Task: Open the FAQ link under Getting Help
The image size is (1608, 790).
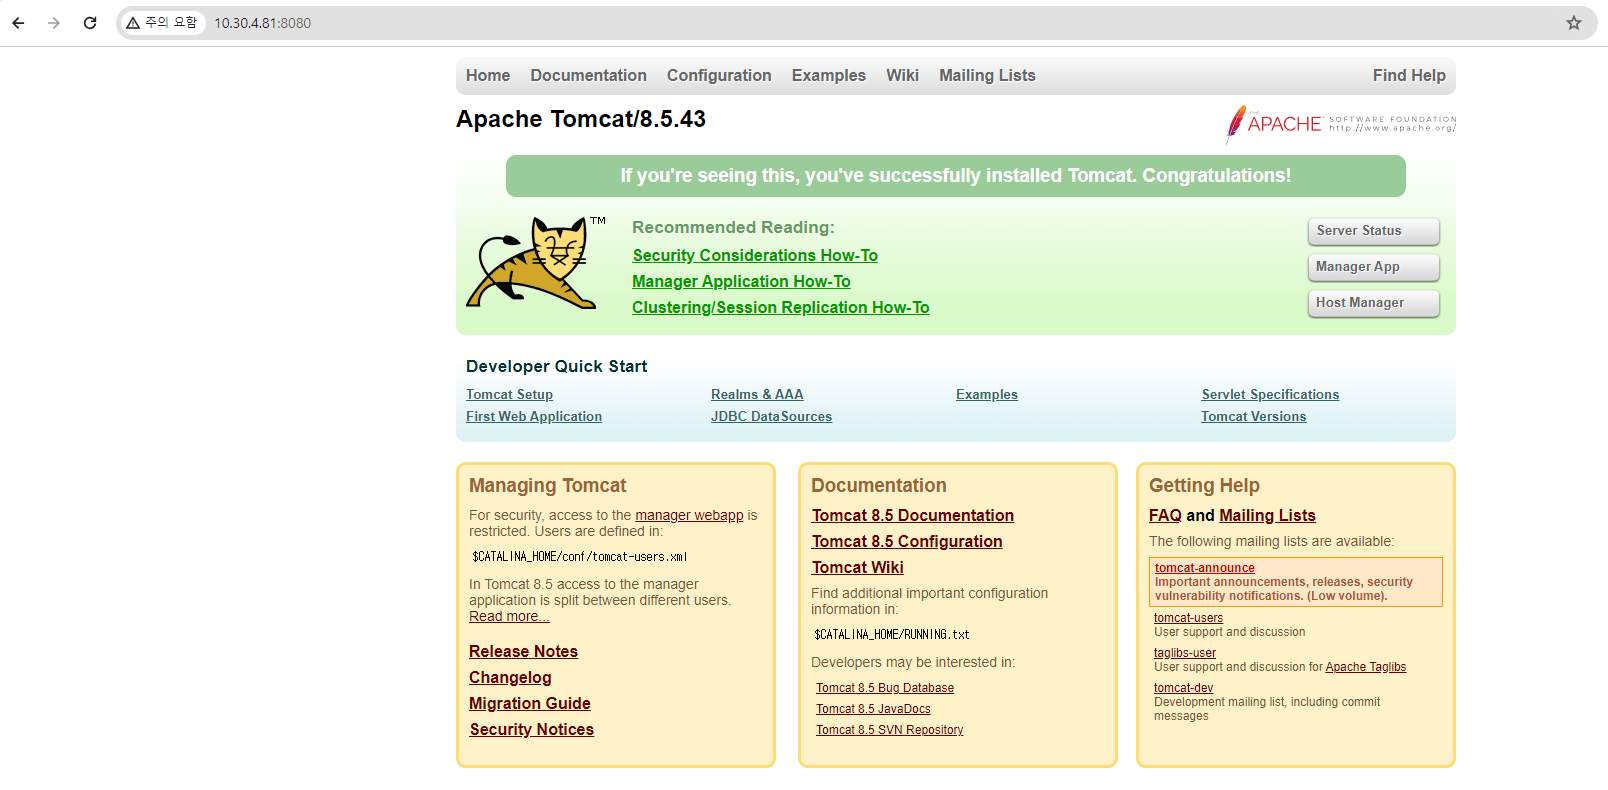Action: [1165, 516]
